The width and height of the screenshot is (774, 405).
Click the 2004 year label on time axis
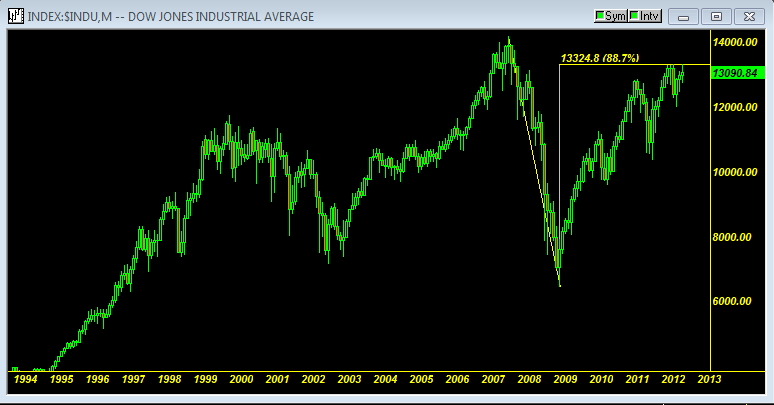pos(386,379)
